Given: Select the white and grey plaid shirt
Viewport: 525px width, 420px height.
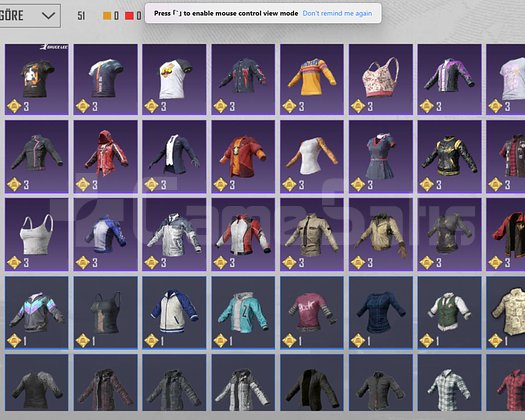Looking at the screenshot, I should (450, 383).
